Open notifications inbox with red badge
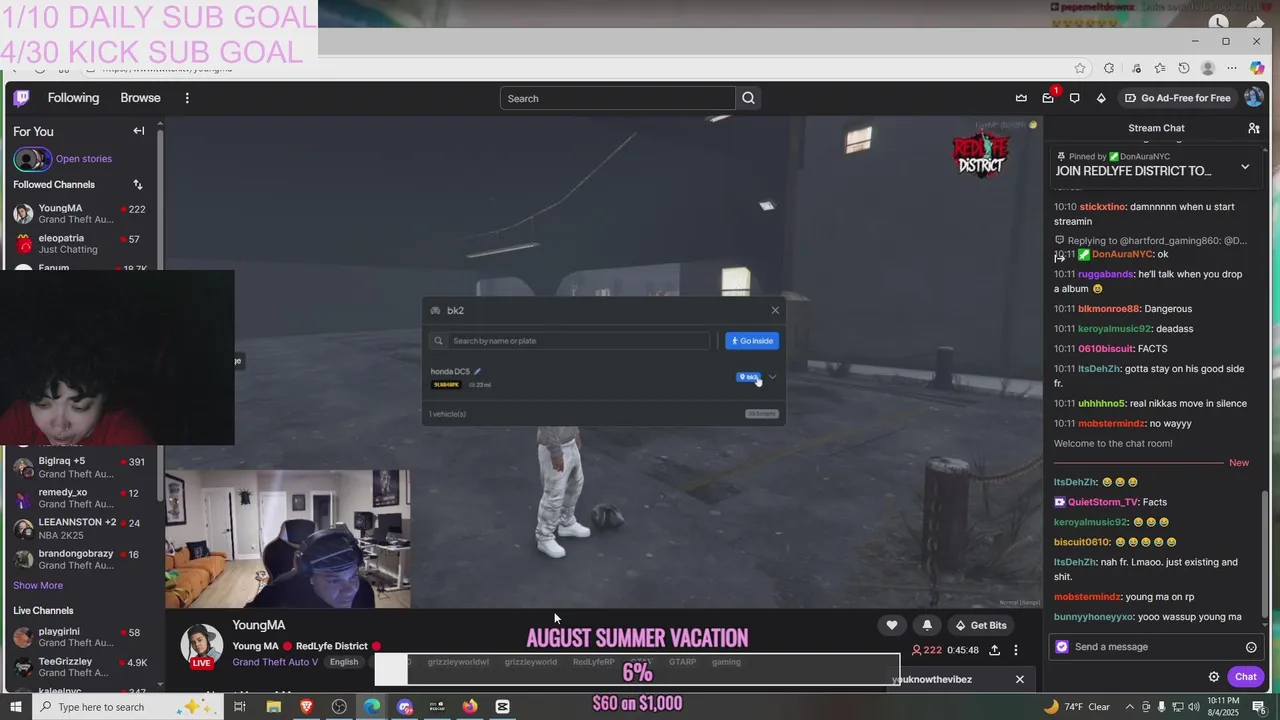The image size is (1280, 720). [x=1048, y=98]
